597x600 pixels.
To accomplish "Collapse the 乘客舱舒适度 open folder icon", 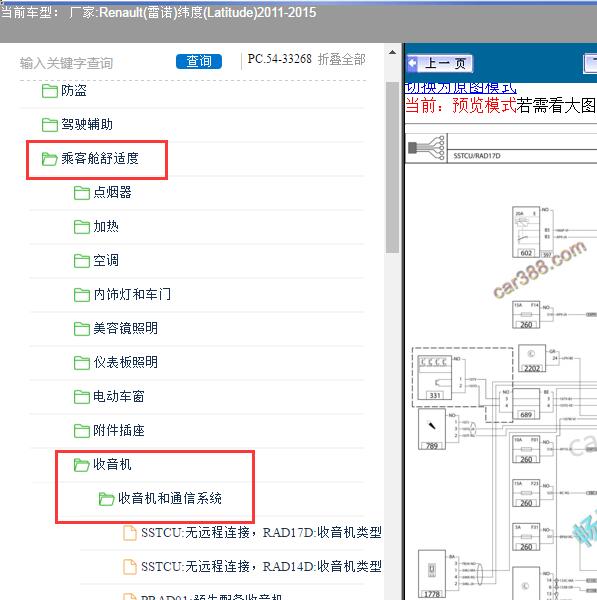I will click(49, 159).
